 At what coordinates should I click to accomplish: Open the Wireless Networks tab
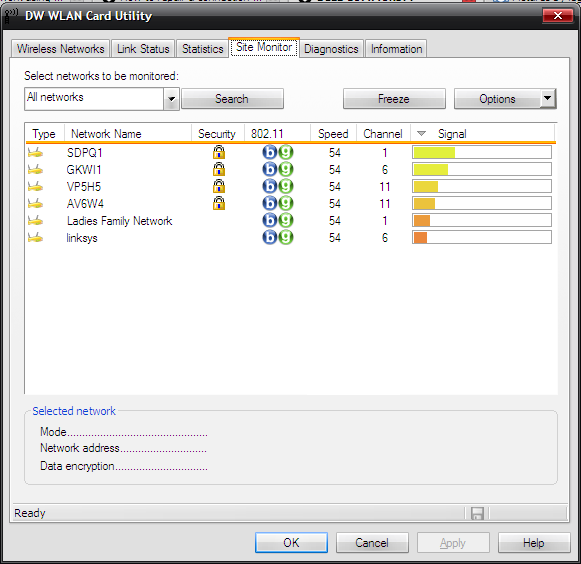point(60,49)
